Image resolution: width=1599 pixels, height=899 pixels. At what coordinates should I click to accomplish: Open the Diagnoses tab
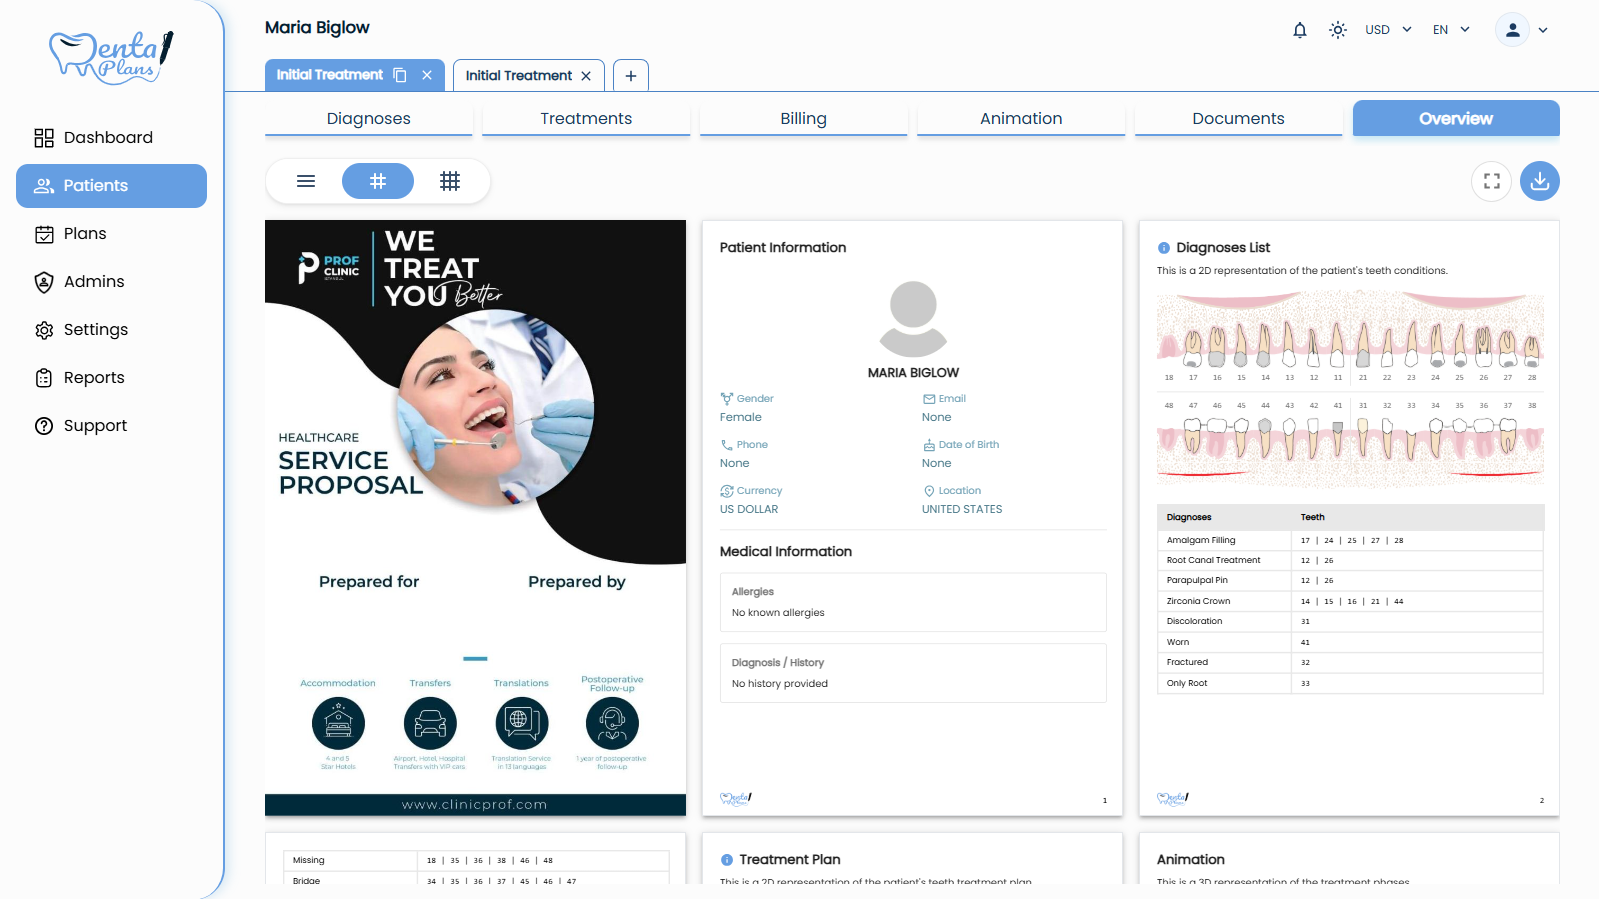[x=368, y=118]
